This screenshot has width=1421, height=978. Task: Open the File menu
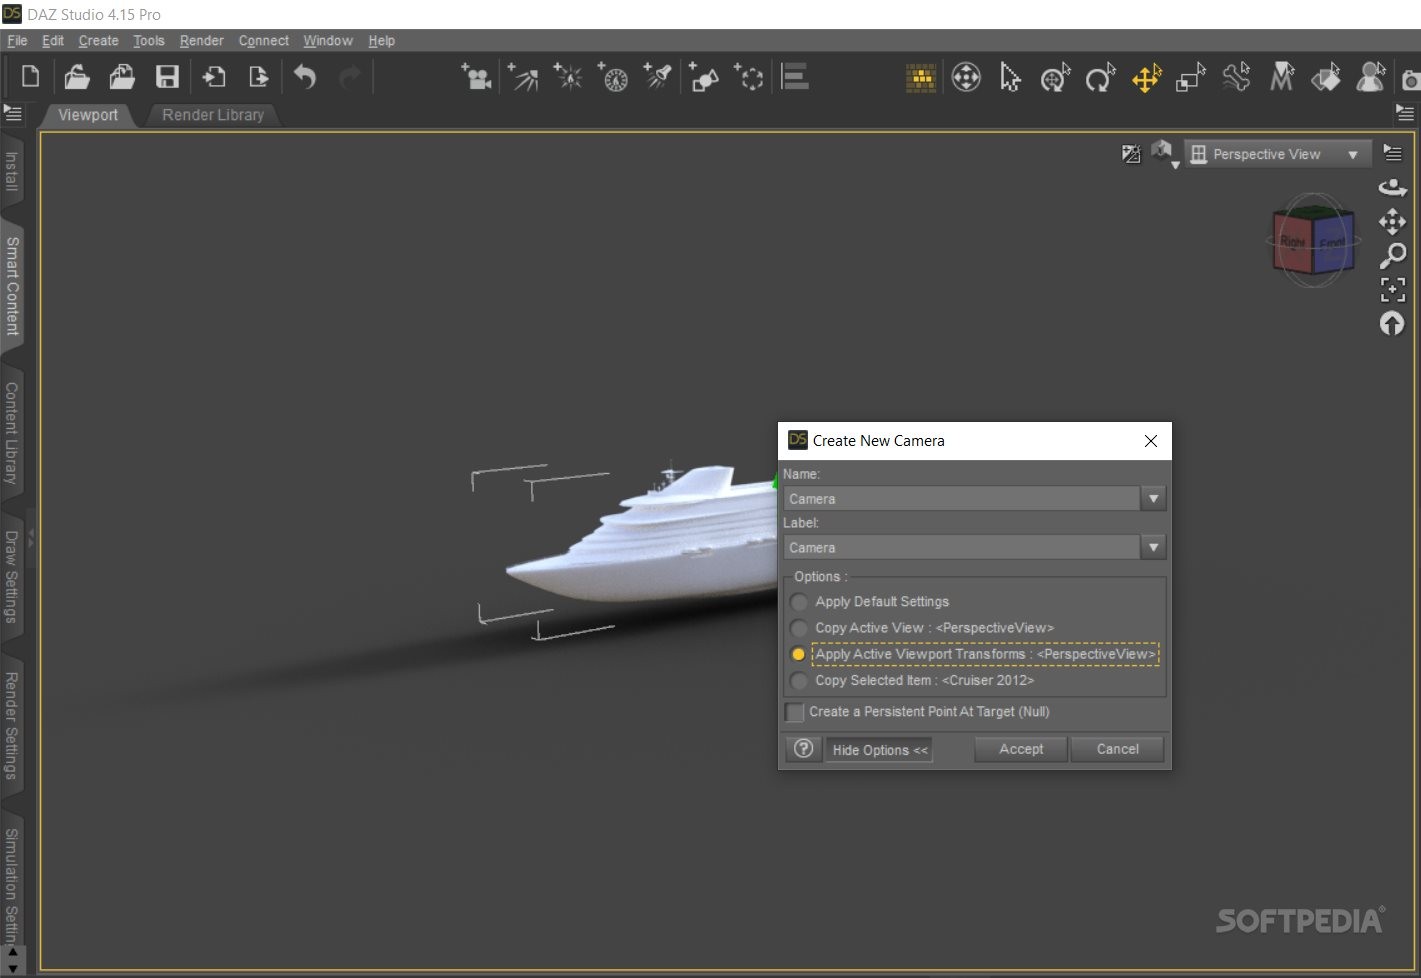pyautogui.click(x=17, y=41)
